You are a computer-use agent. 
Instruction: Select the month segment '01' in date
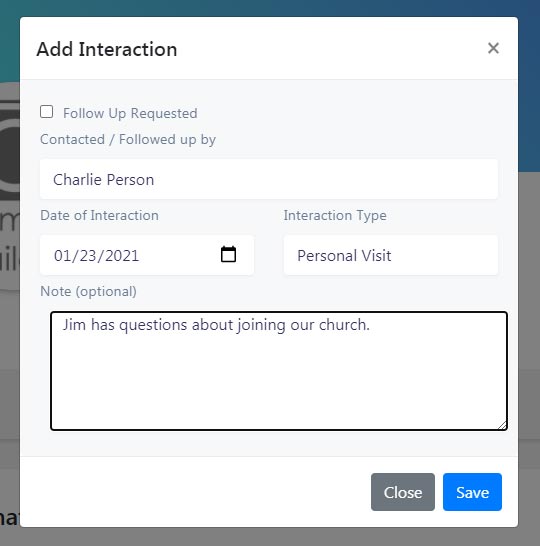point(61,256)
